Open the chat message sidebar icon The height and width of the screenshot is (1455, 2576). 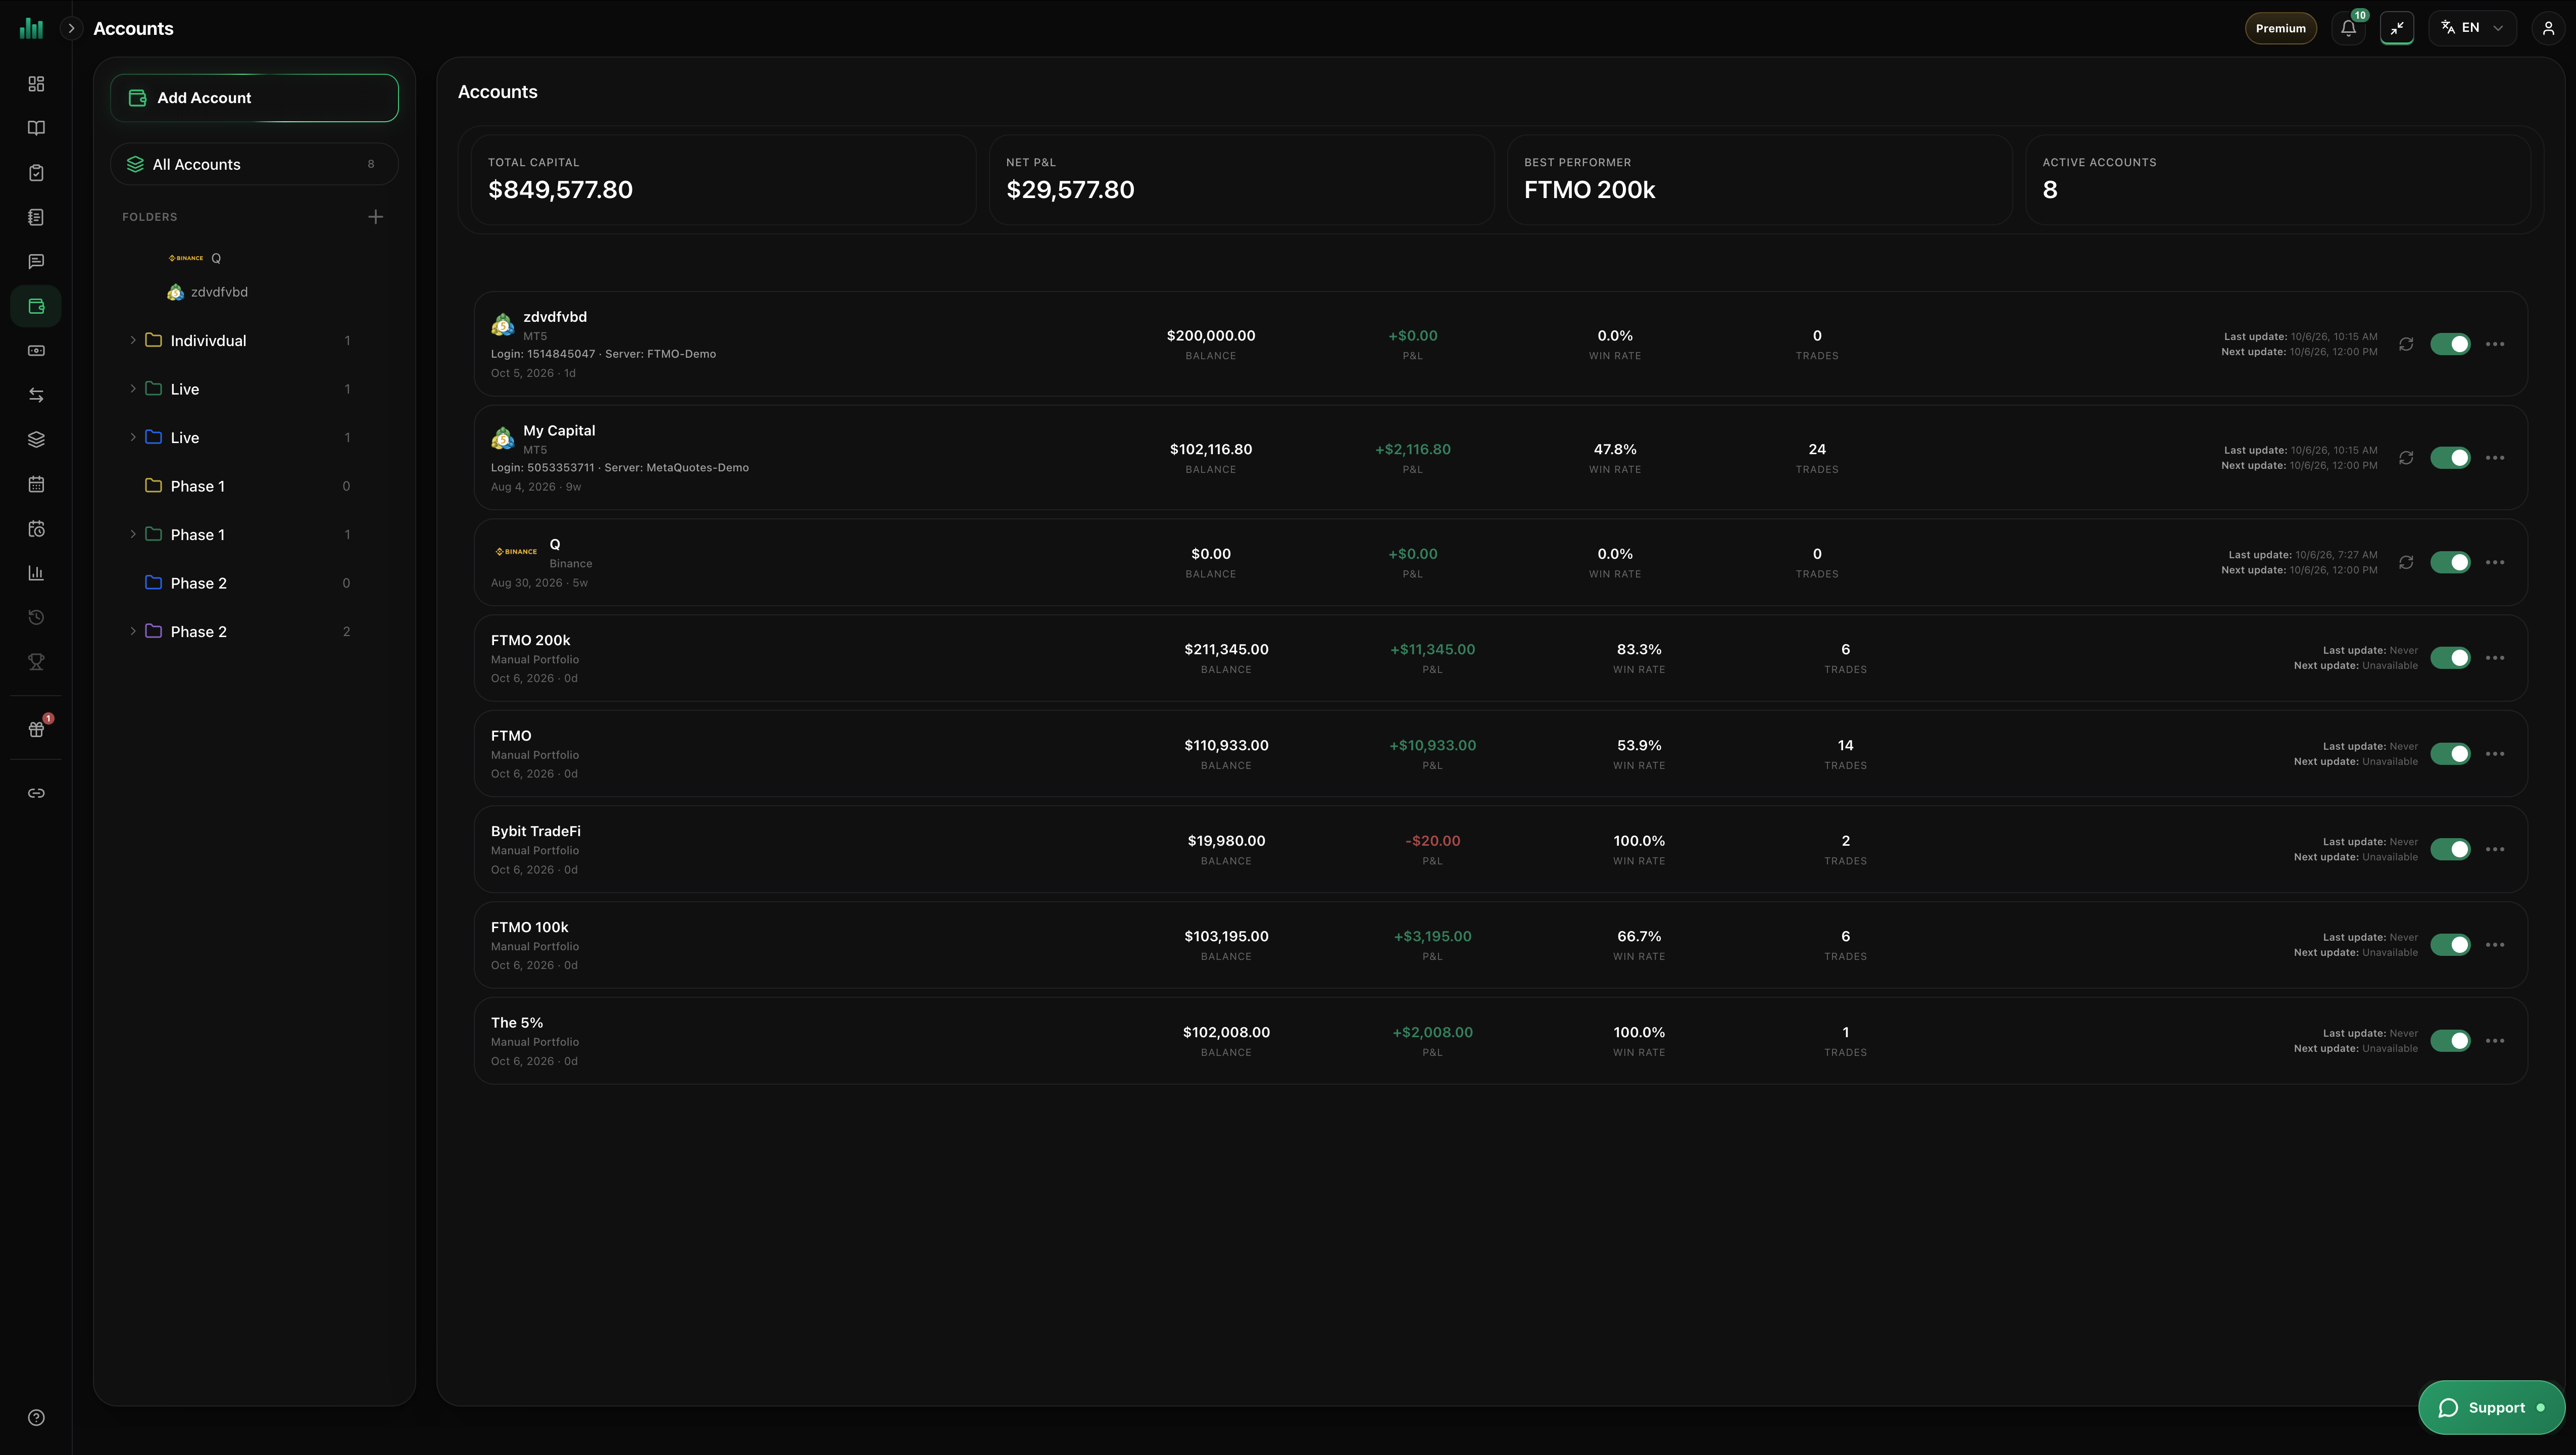click(36, 262)
